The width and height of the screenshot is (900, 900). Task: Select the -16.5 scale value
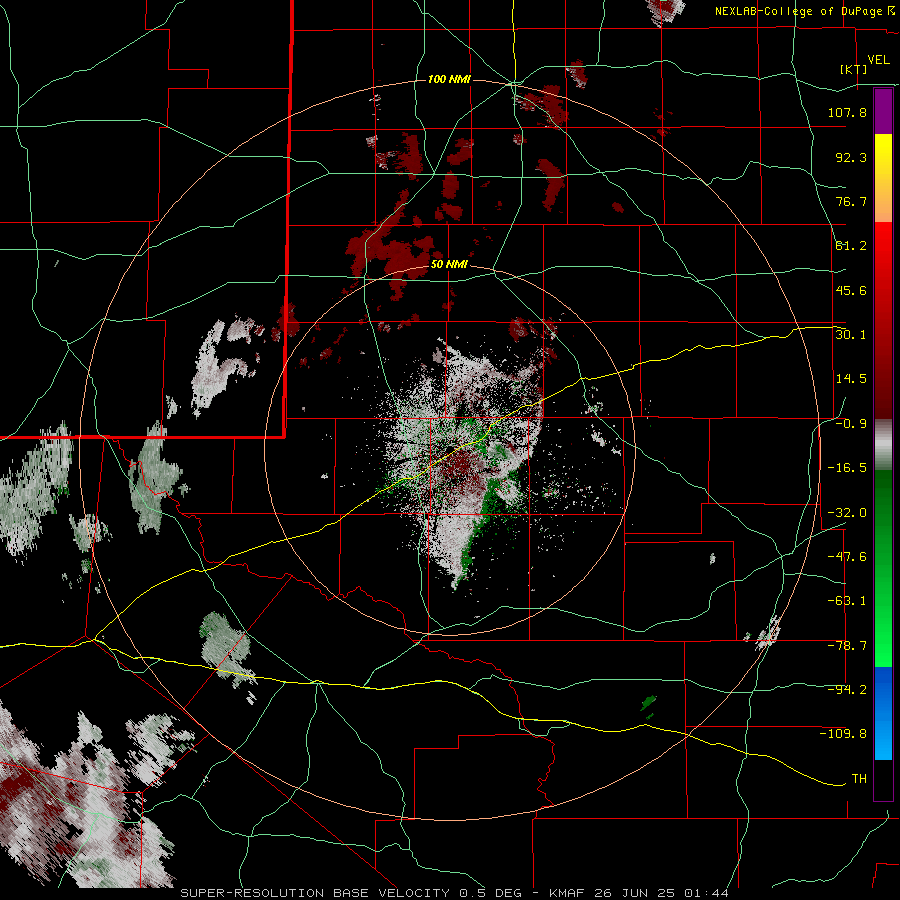(x=847, y=468)
